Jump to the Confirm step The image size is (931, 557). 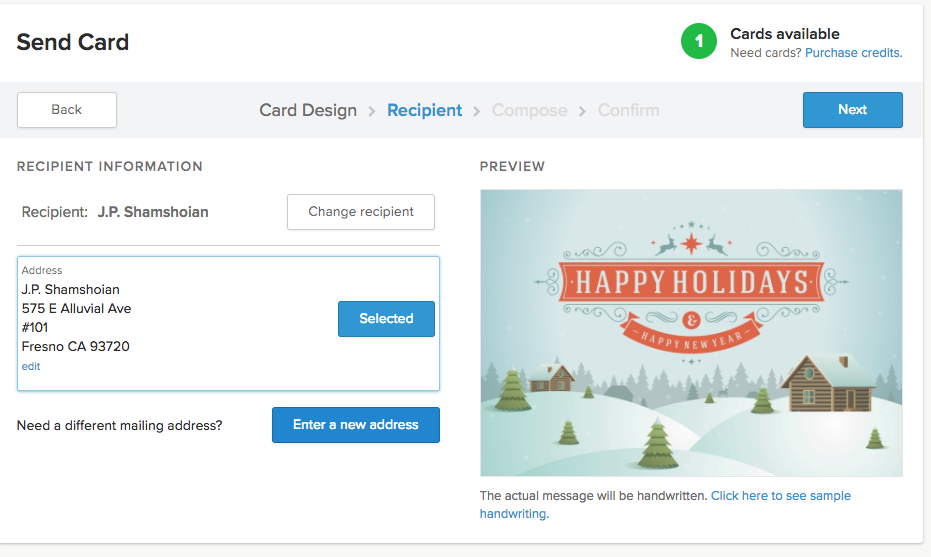628,110
